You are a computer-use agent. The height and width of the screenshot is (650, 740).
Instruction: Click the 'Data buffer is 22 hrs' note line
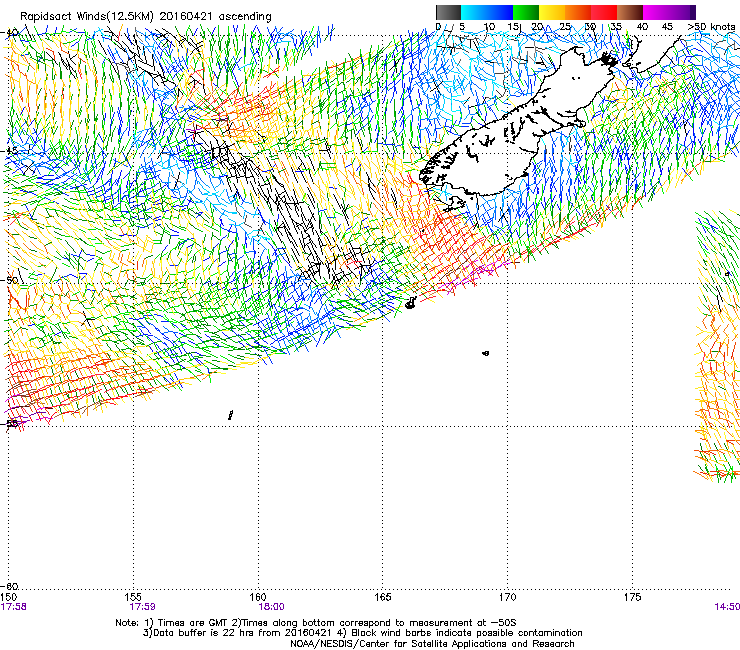362,633
